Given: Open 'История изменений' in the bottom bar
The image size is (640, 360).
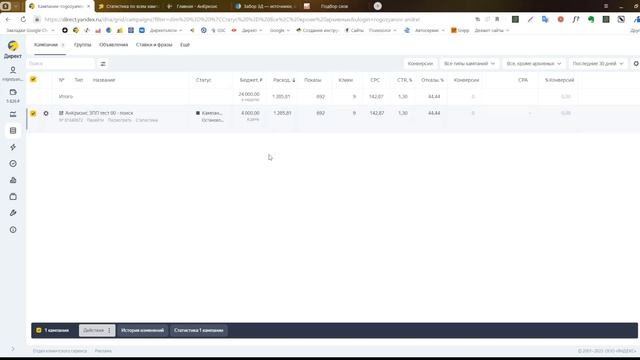Looking at the screenshot, I should [x=142, y=330].
